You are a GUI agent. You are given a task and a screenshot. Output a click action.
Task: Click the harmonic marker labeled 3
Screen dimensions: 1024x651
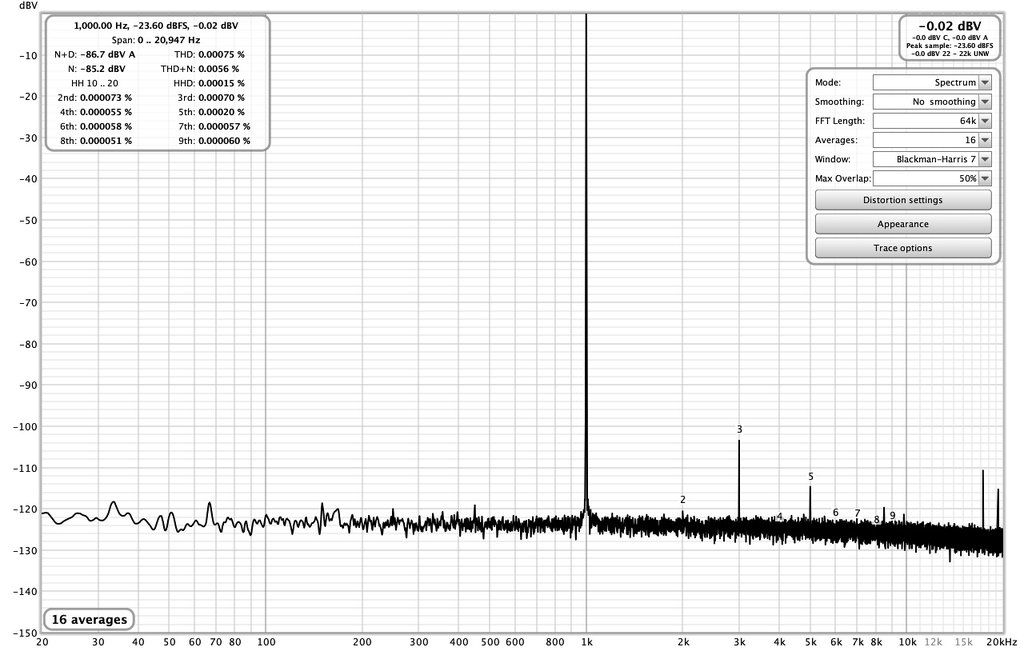tap(739, 429)
